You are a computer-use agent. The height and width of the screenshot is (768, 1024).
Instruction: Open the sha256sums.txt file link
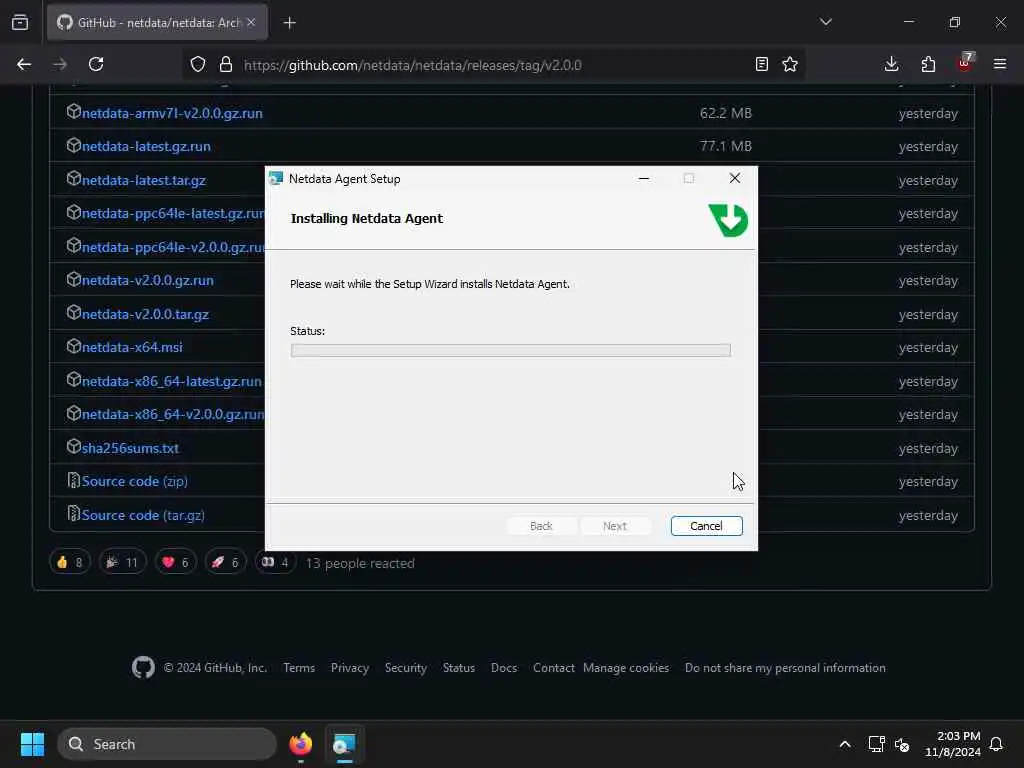coord(130,448)
